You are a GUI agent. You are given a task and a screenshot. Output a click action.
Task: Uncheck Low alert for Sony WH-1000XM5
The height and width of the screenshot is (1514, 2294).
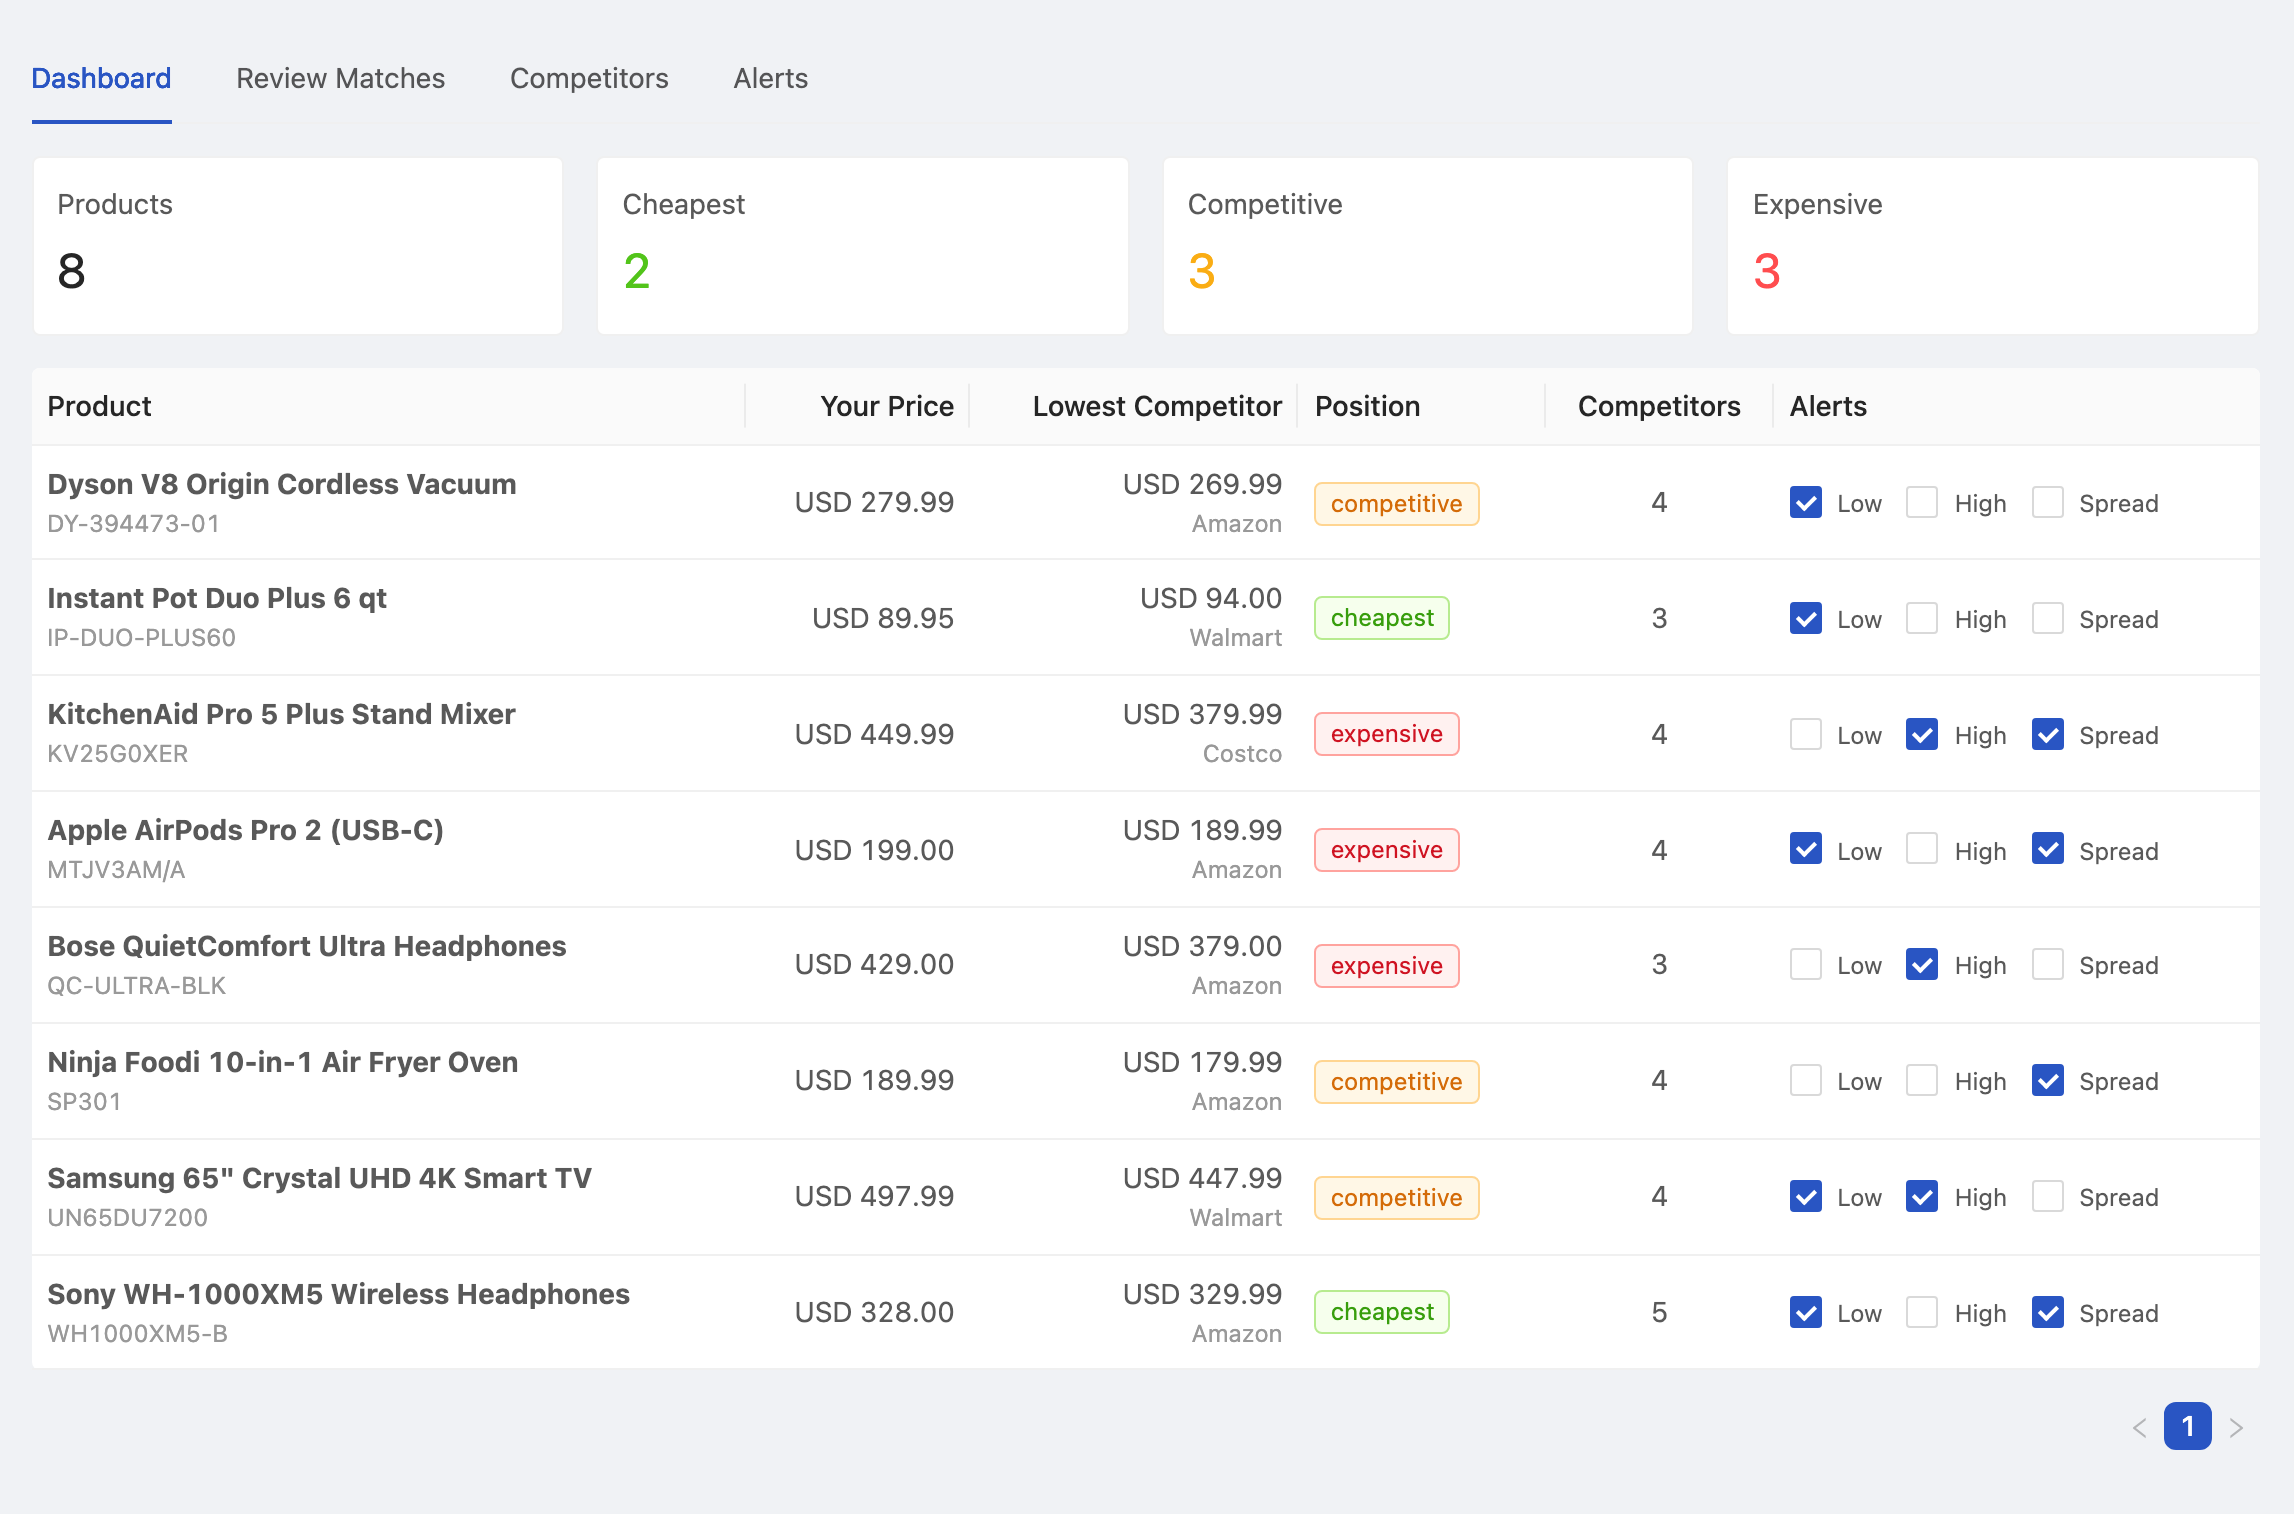pos(1805,1312)
